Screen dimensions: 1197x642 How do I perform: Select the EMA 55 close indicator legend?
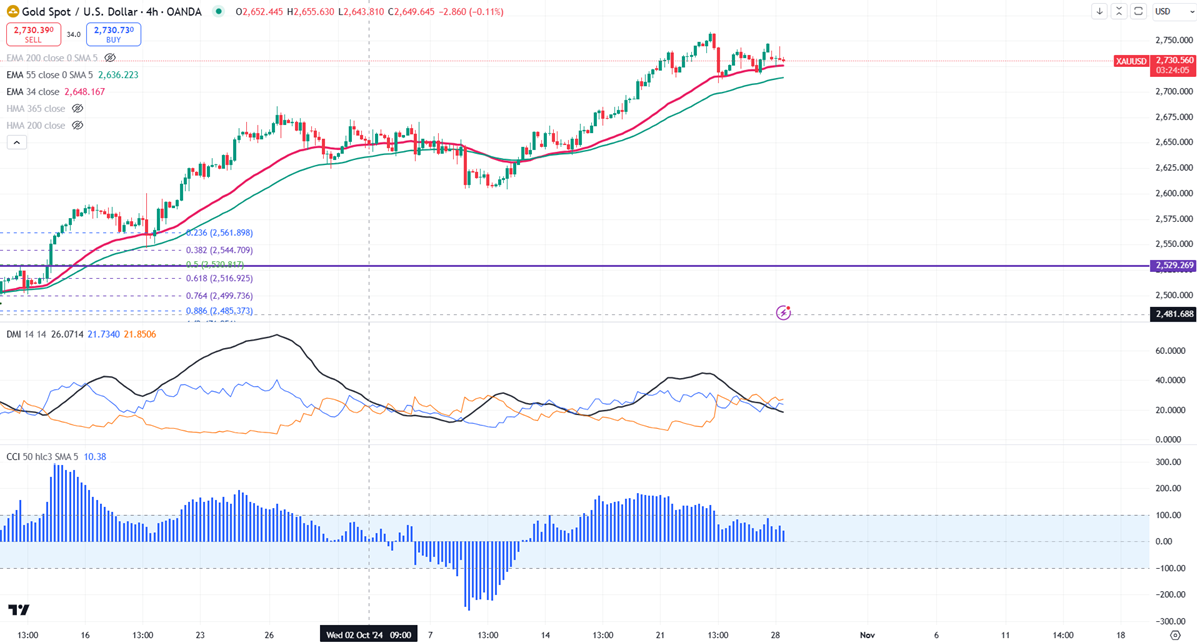tap(50, 75)
